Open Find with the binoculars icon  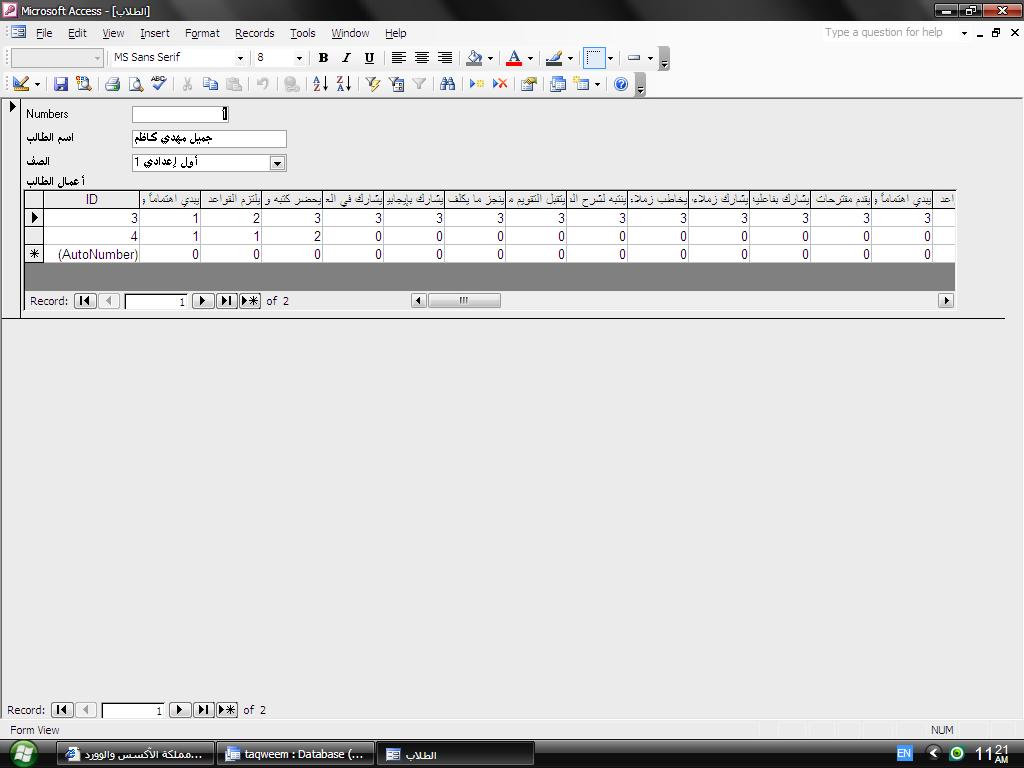coord(447,84)
